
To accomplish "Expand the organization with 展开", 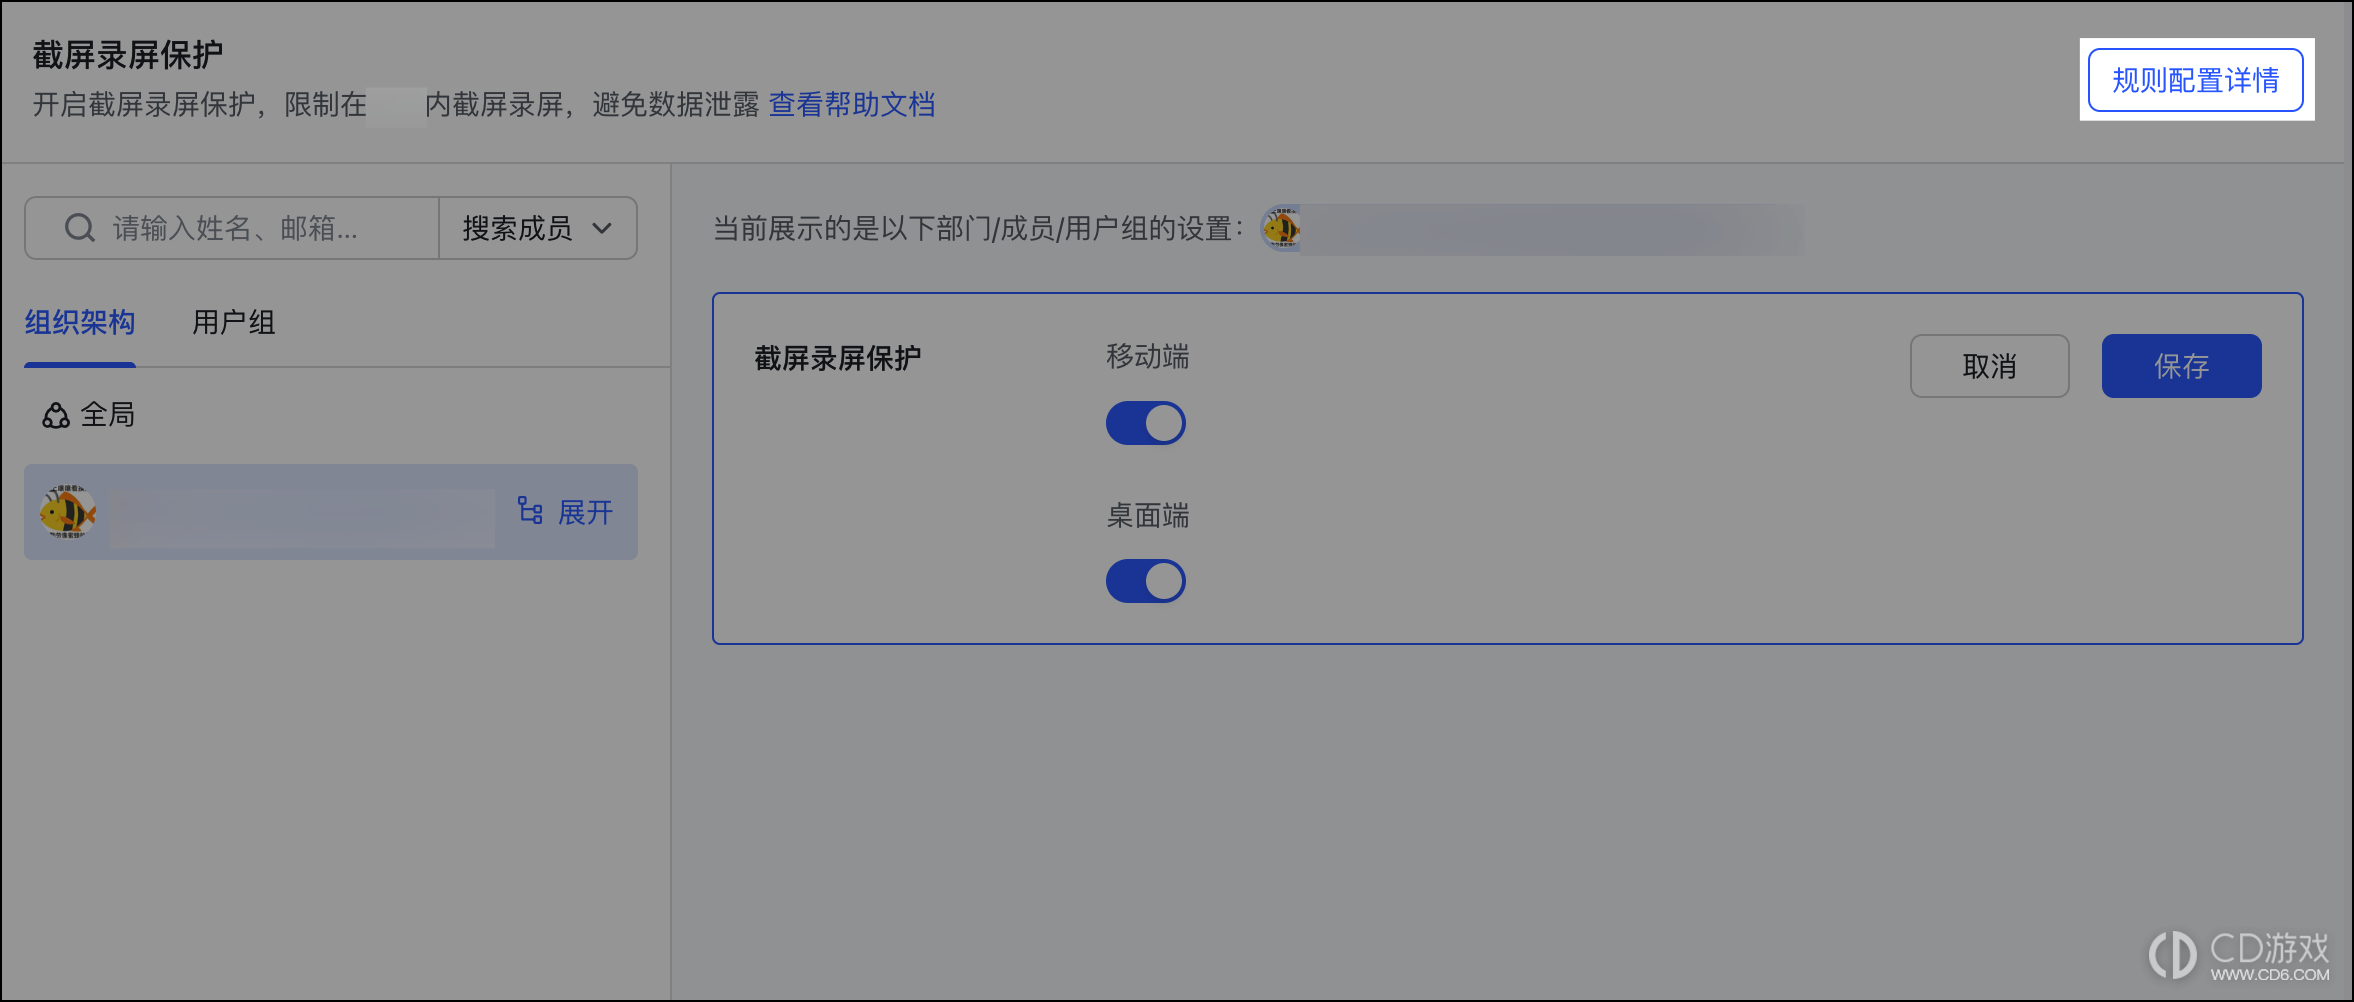I will point(585,512).
